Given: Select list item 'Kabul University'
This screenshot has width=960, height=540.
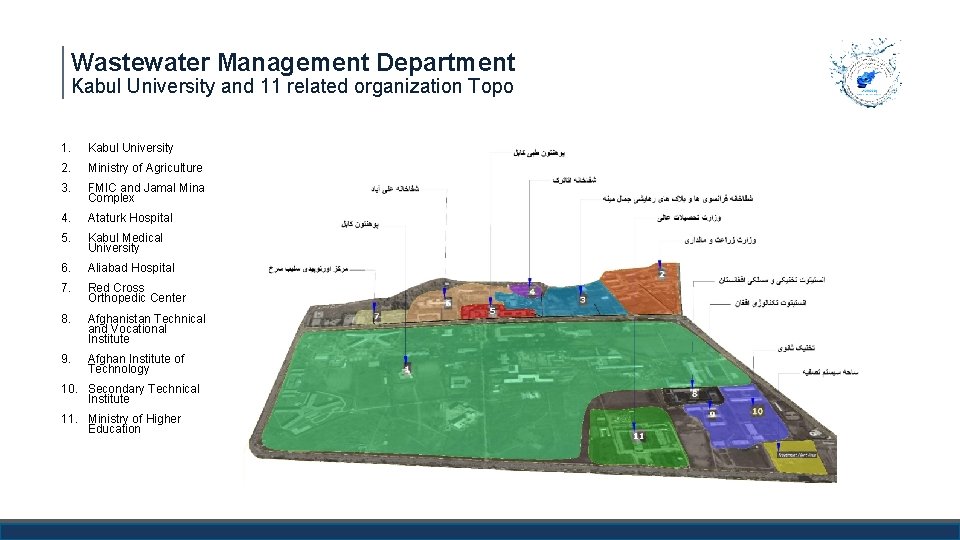Looking at the screenshot, I should point(130,148).
